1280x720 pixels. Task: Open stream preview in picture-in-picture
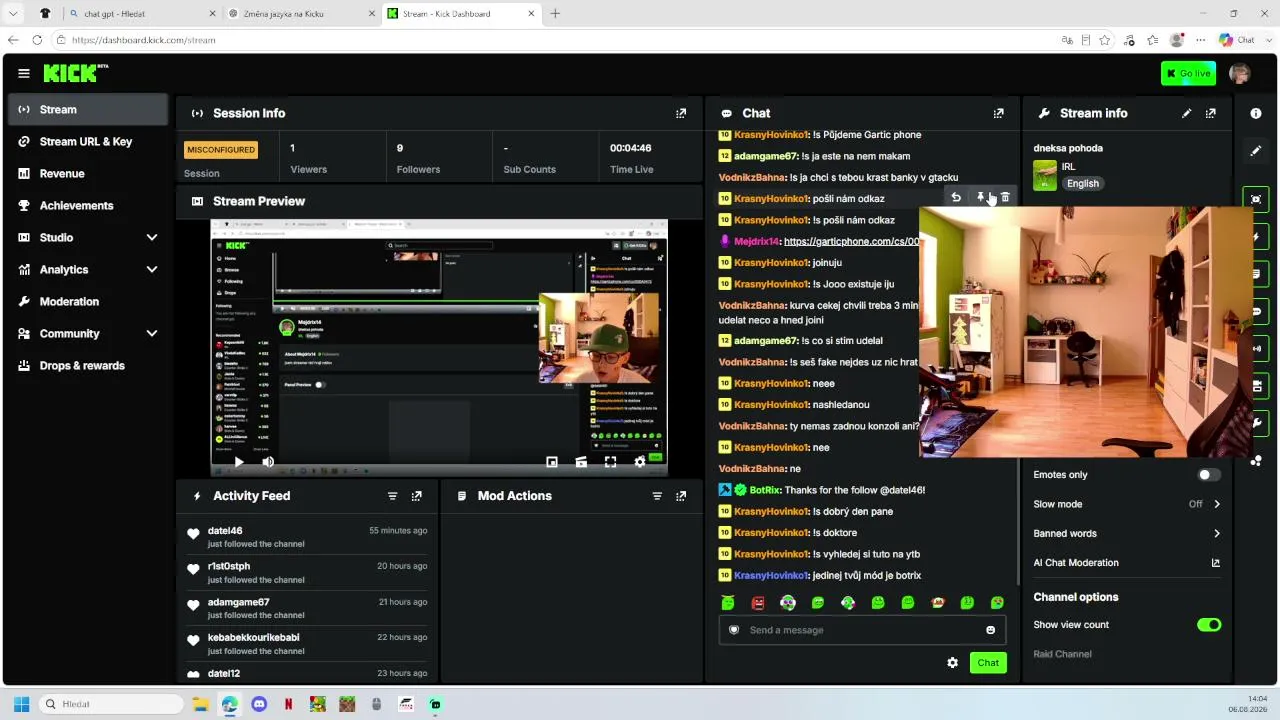pos(552,462)
